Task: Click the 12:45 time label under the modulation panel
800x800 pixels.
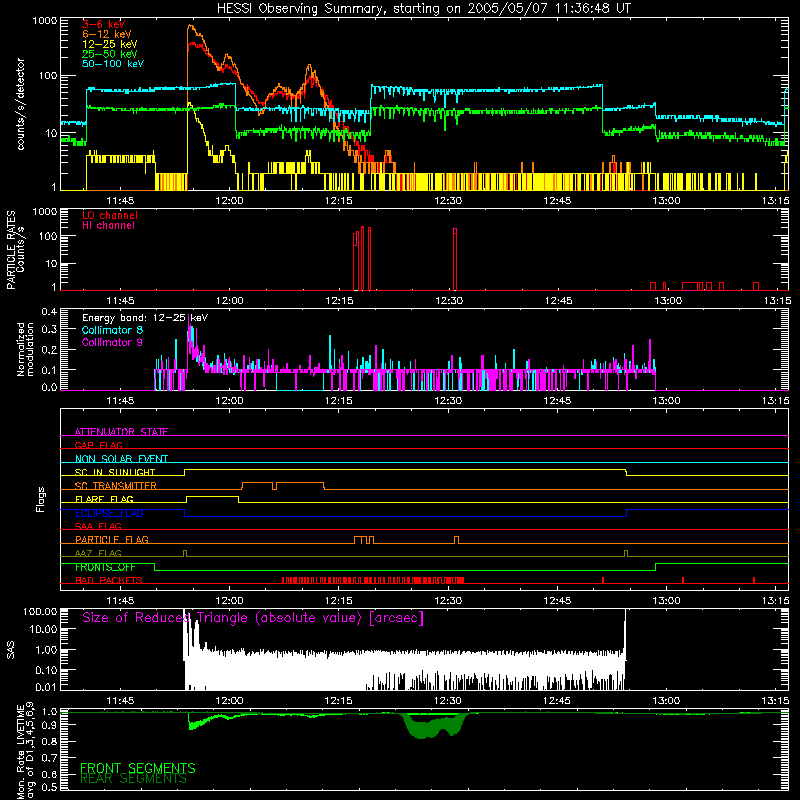Action: [557, 401]
